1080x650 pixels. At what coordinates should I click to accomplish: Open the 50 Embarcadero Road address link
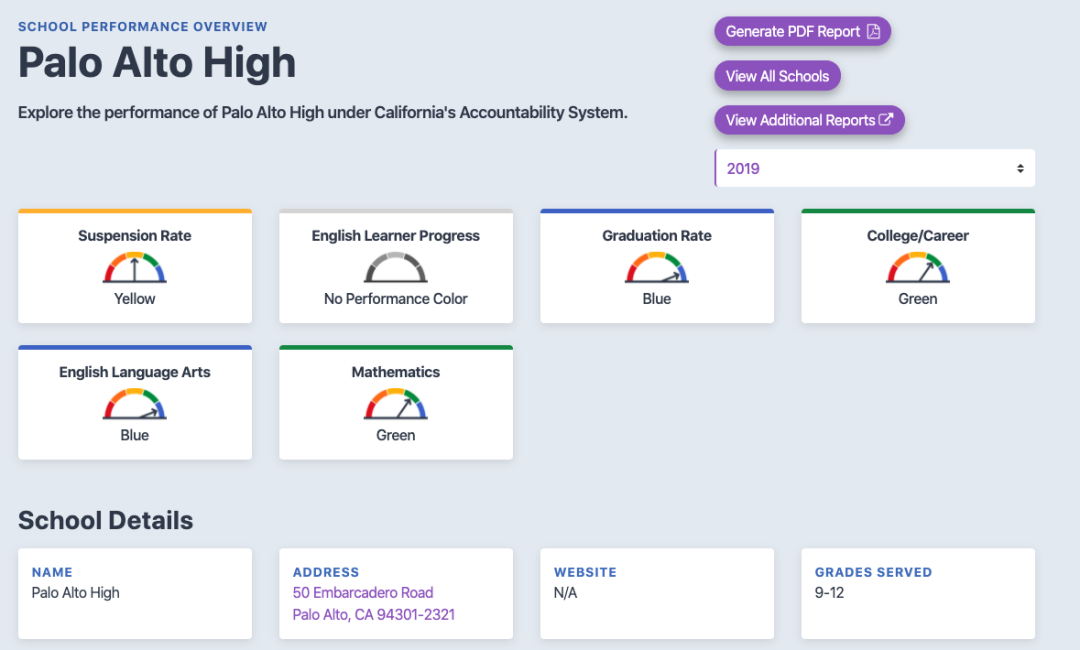tap(363, 593)
